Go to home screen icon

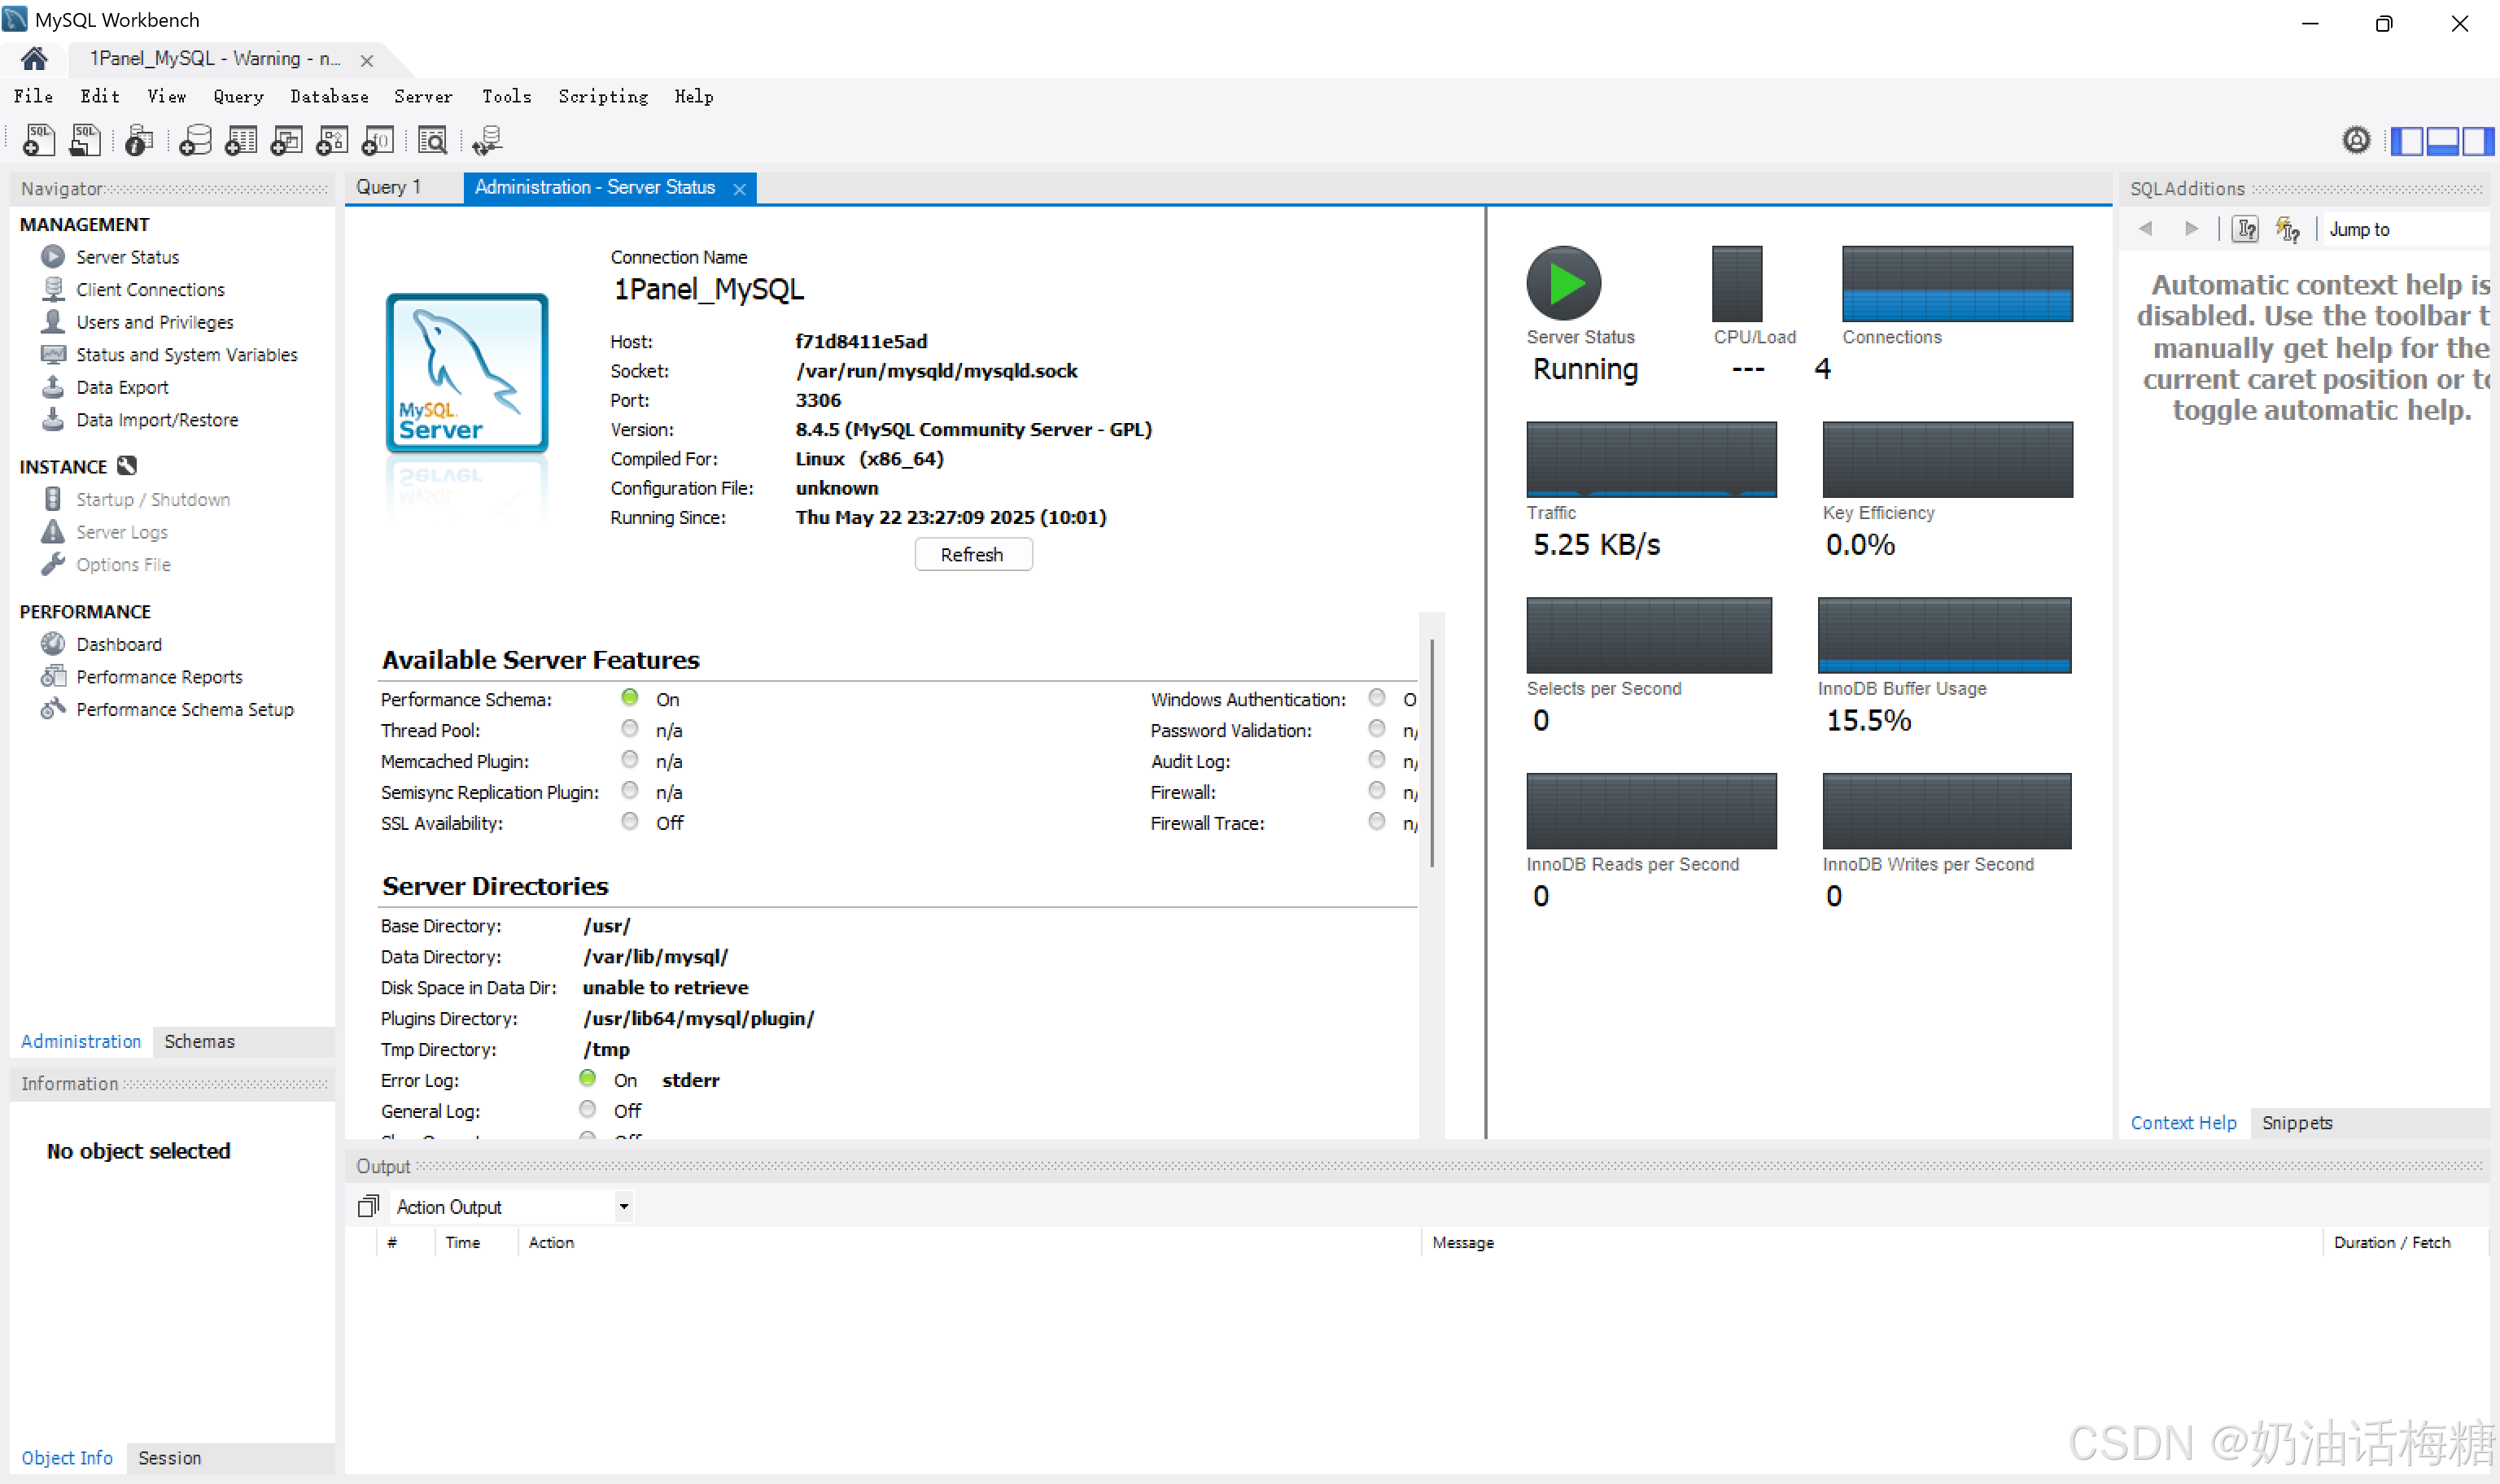click(34, 59)
